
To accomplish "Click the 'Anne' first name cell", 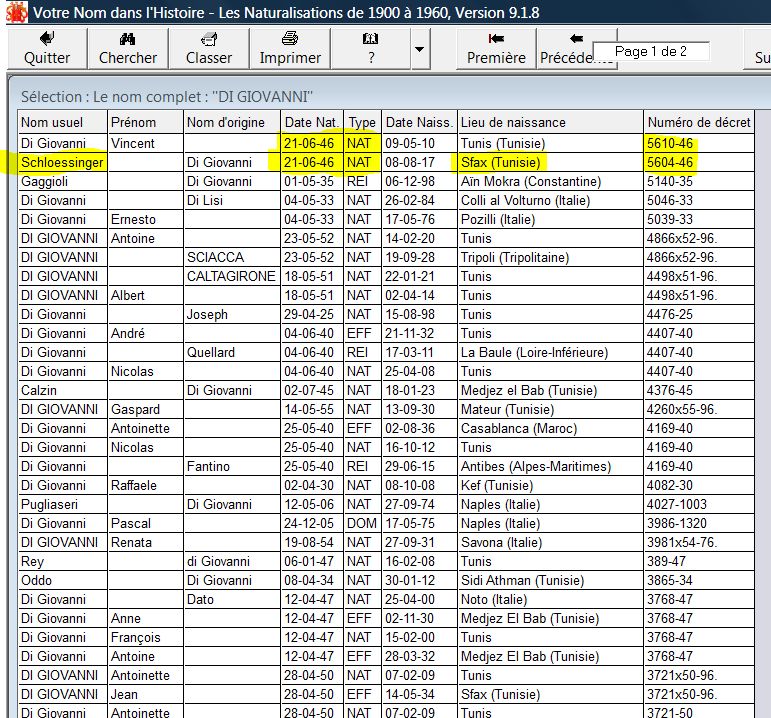I will tap(145, 619).
